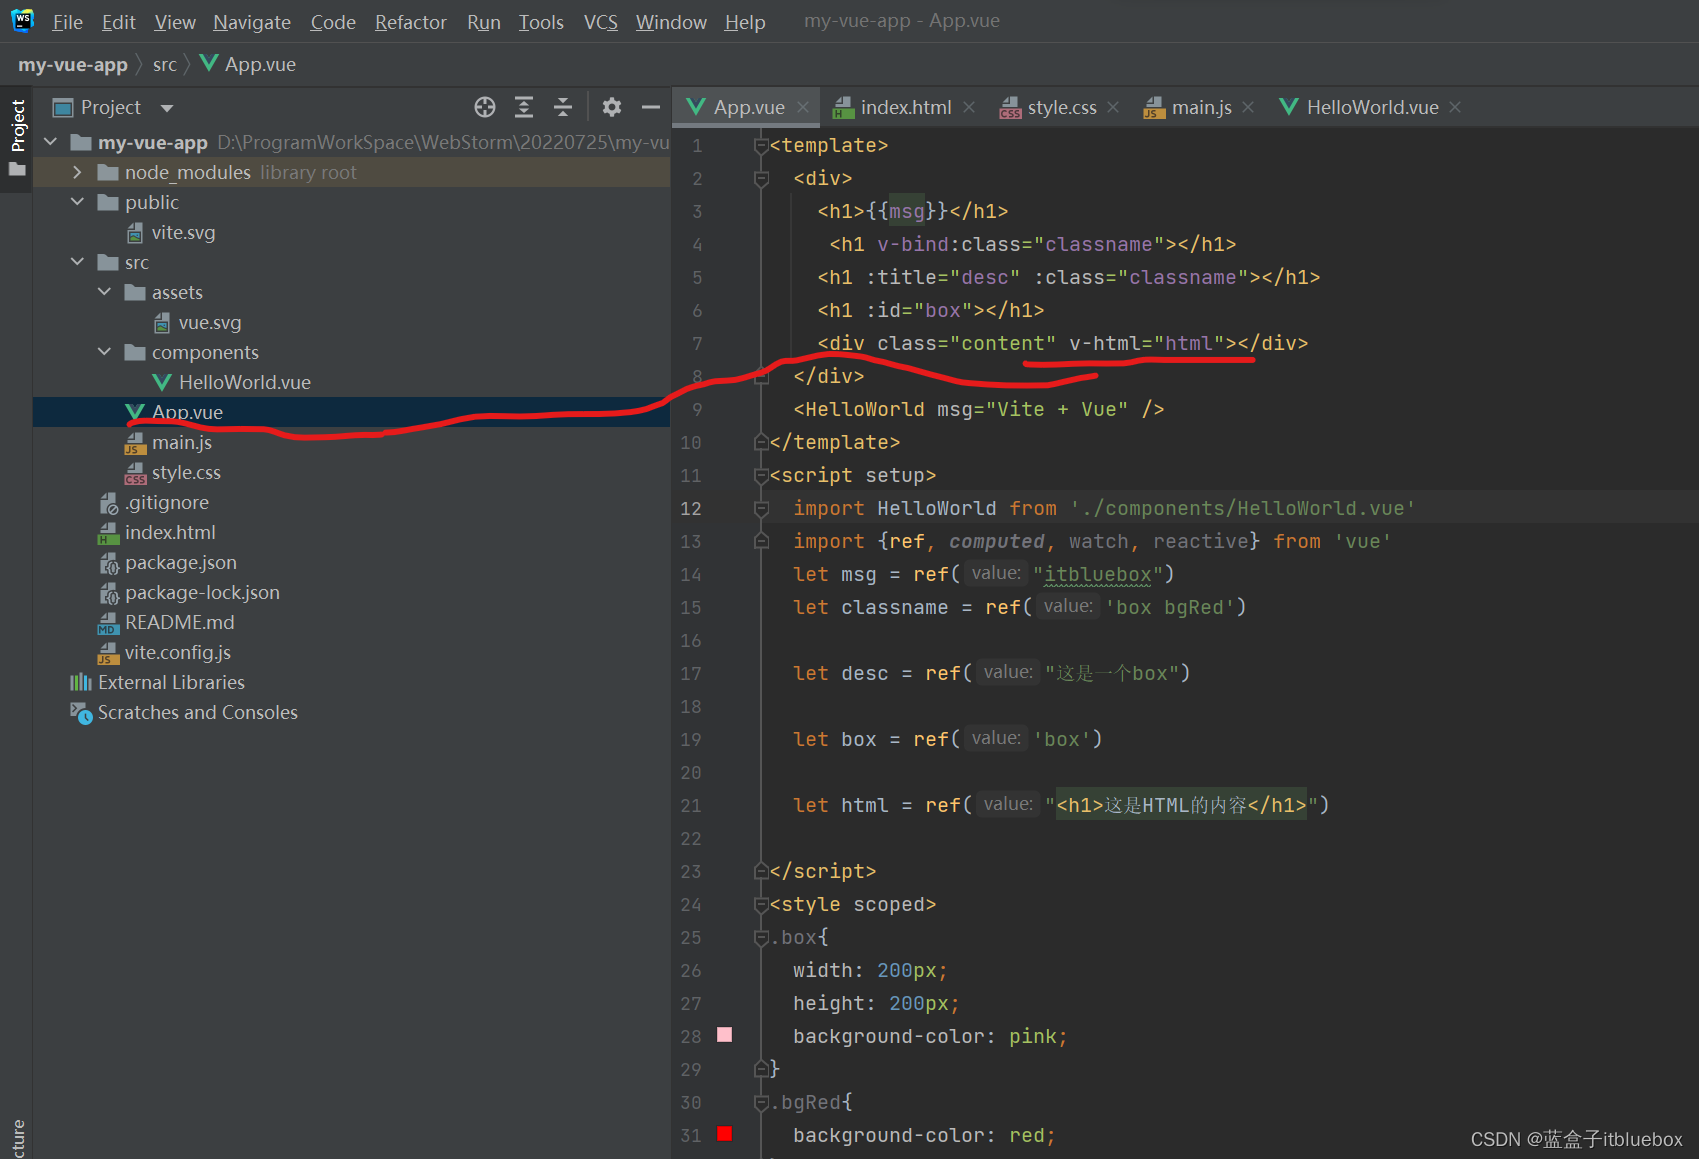Click line number 12 in the gutter
This screenshot has width=1699, height=1159.
pos(691,508)
